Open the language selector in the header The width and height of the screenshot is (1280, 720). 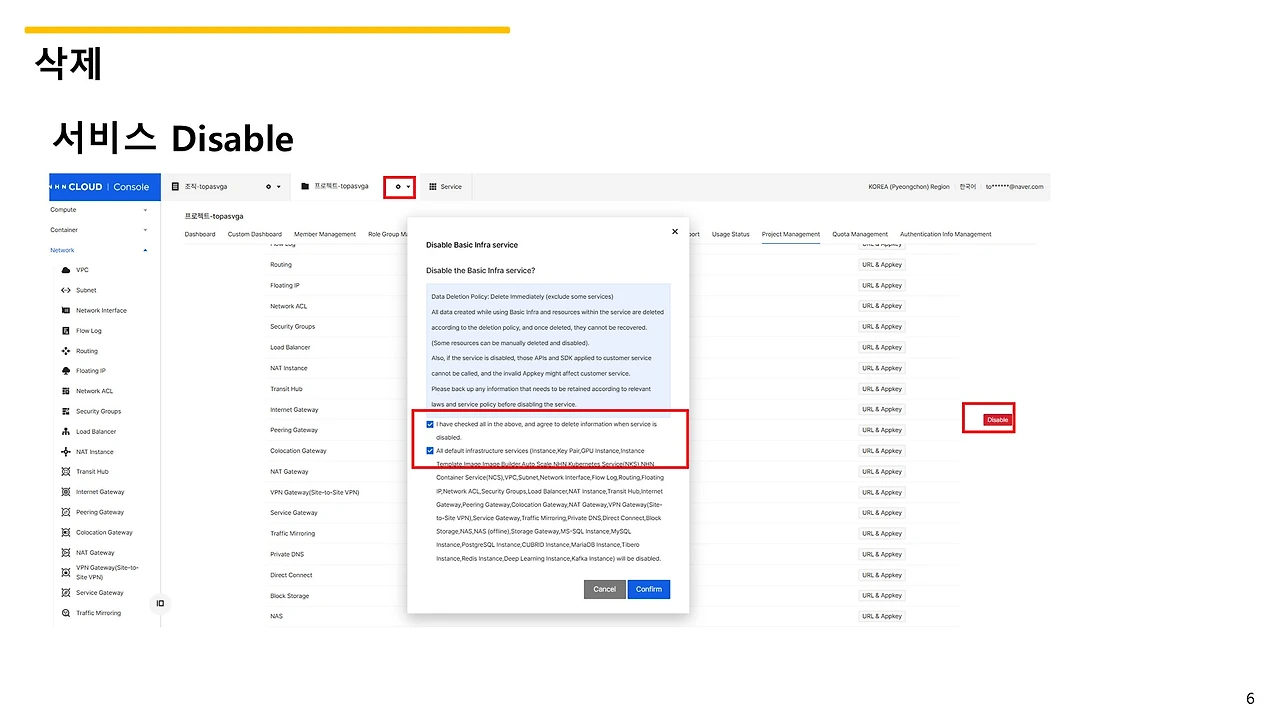click(968, 187)
